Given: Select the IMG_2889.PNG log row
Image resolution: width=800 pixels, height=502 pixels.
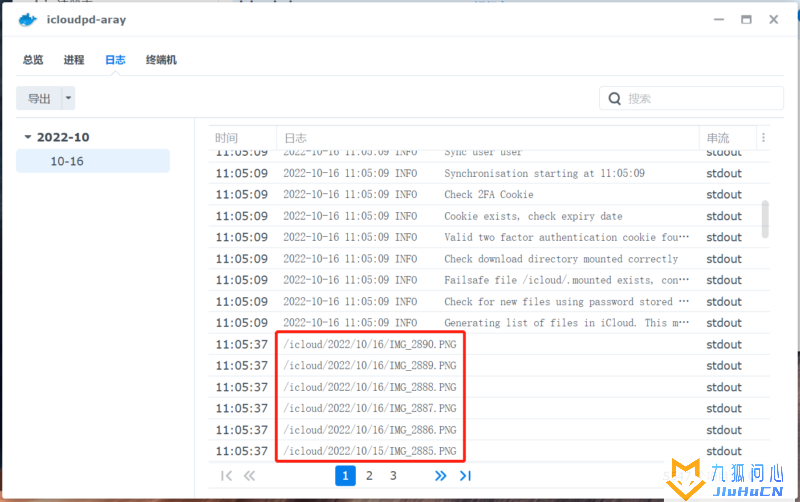Looking at the screenshot, I should (x=489, y=366).
